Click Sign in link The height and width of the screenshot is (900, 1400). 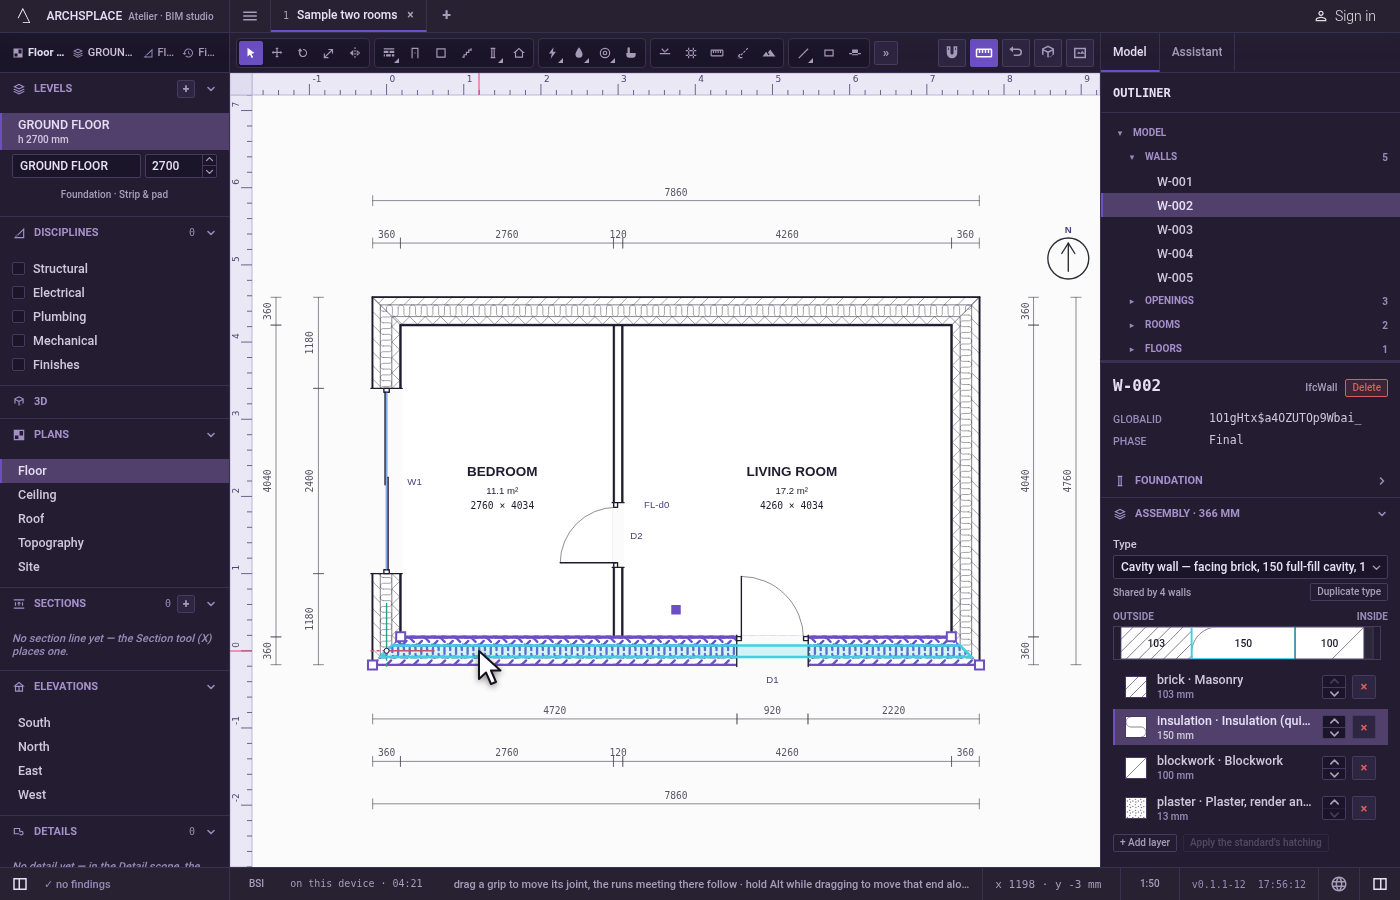click(x=1345, y=16)
